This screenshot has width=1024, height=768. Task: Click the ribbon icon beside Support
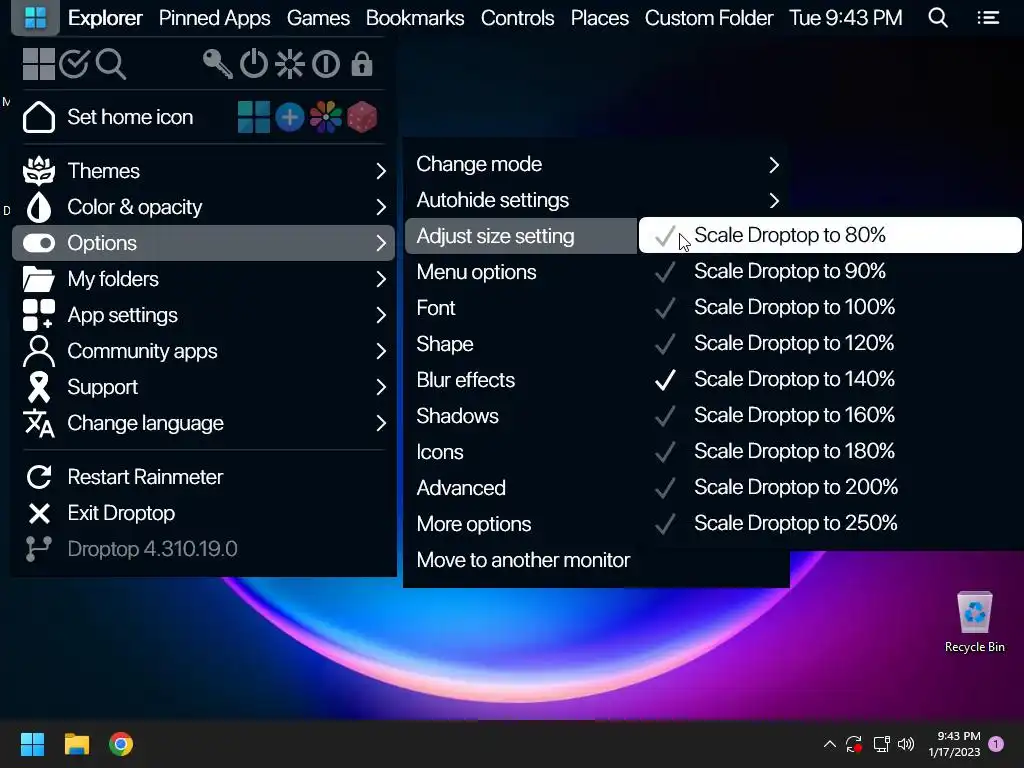(39, 387)
